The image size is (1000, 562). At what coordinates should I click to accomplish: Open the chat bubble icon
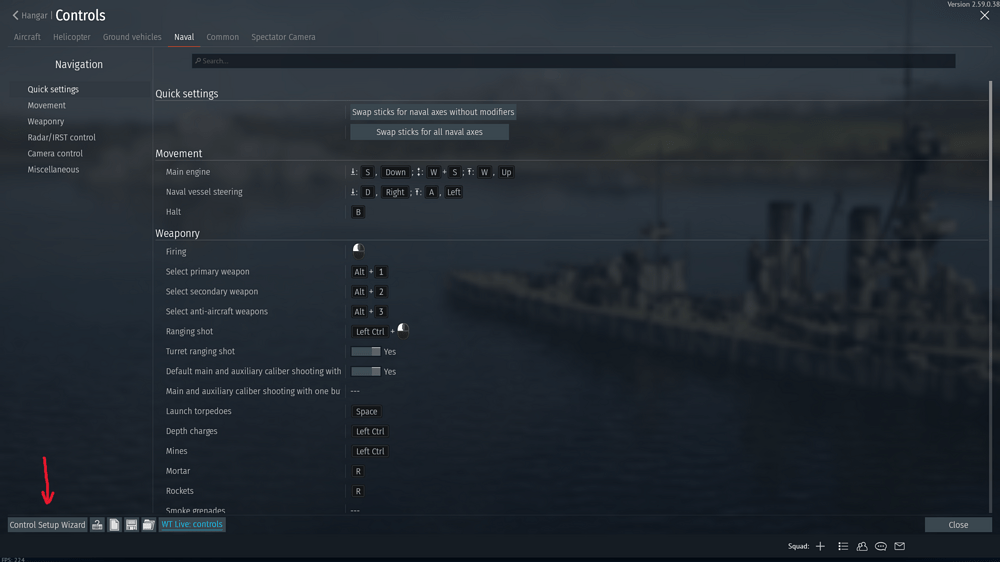coord(881,546)
